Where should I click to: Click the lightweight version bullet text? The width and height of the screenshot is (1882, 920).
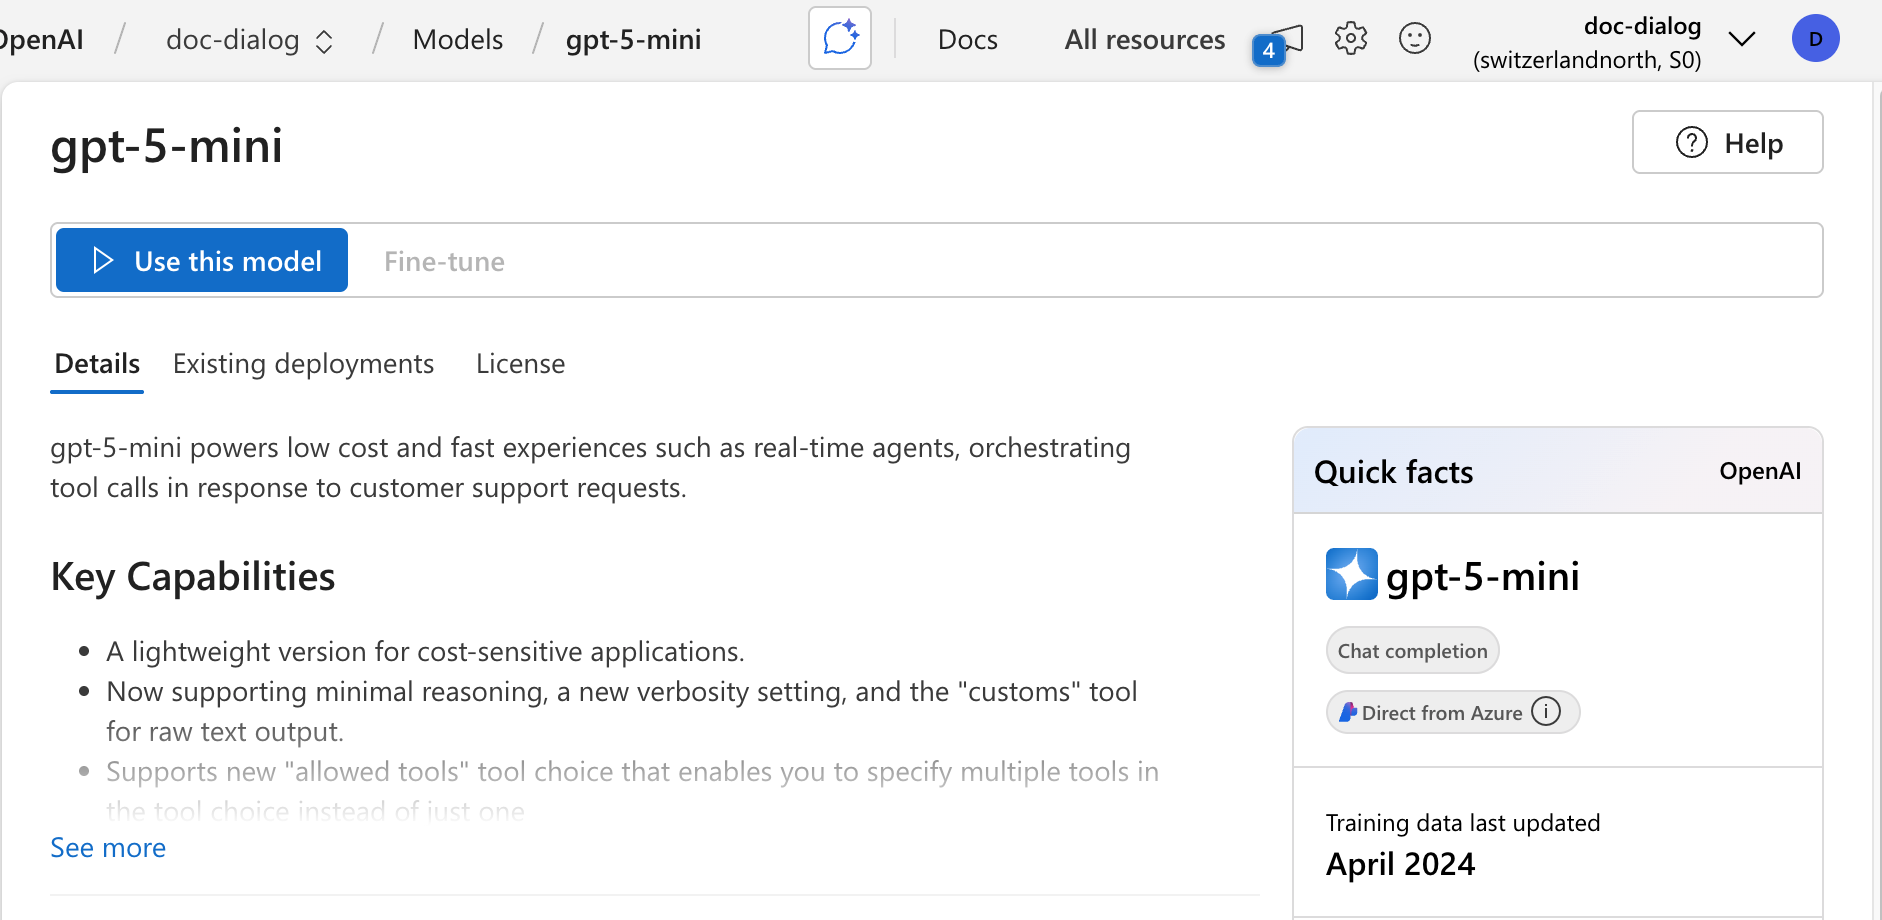click(x=425, y=652)
